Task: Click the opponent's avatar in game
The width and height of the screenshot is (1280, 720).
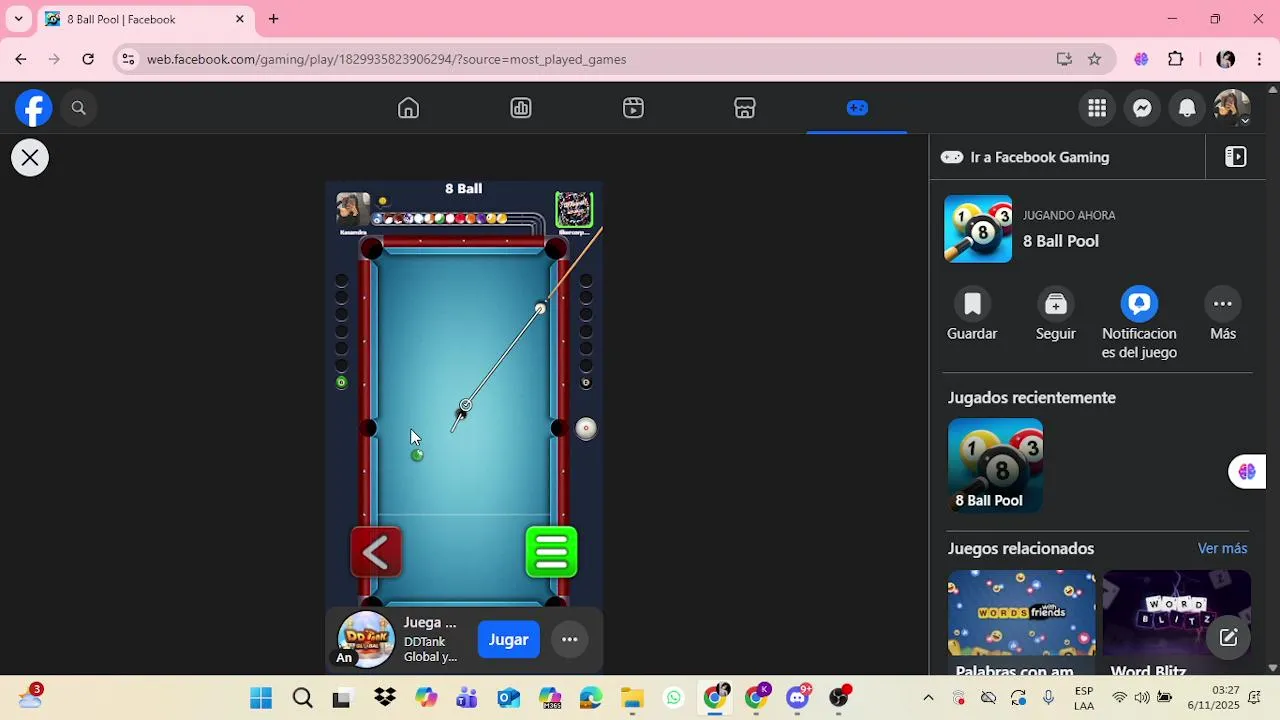Action: tap(574, 210)
